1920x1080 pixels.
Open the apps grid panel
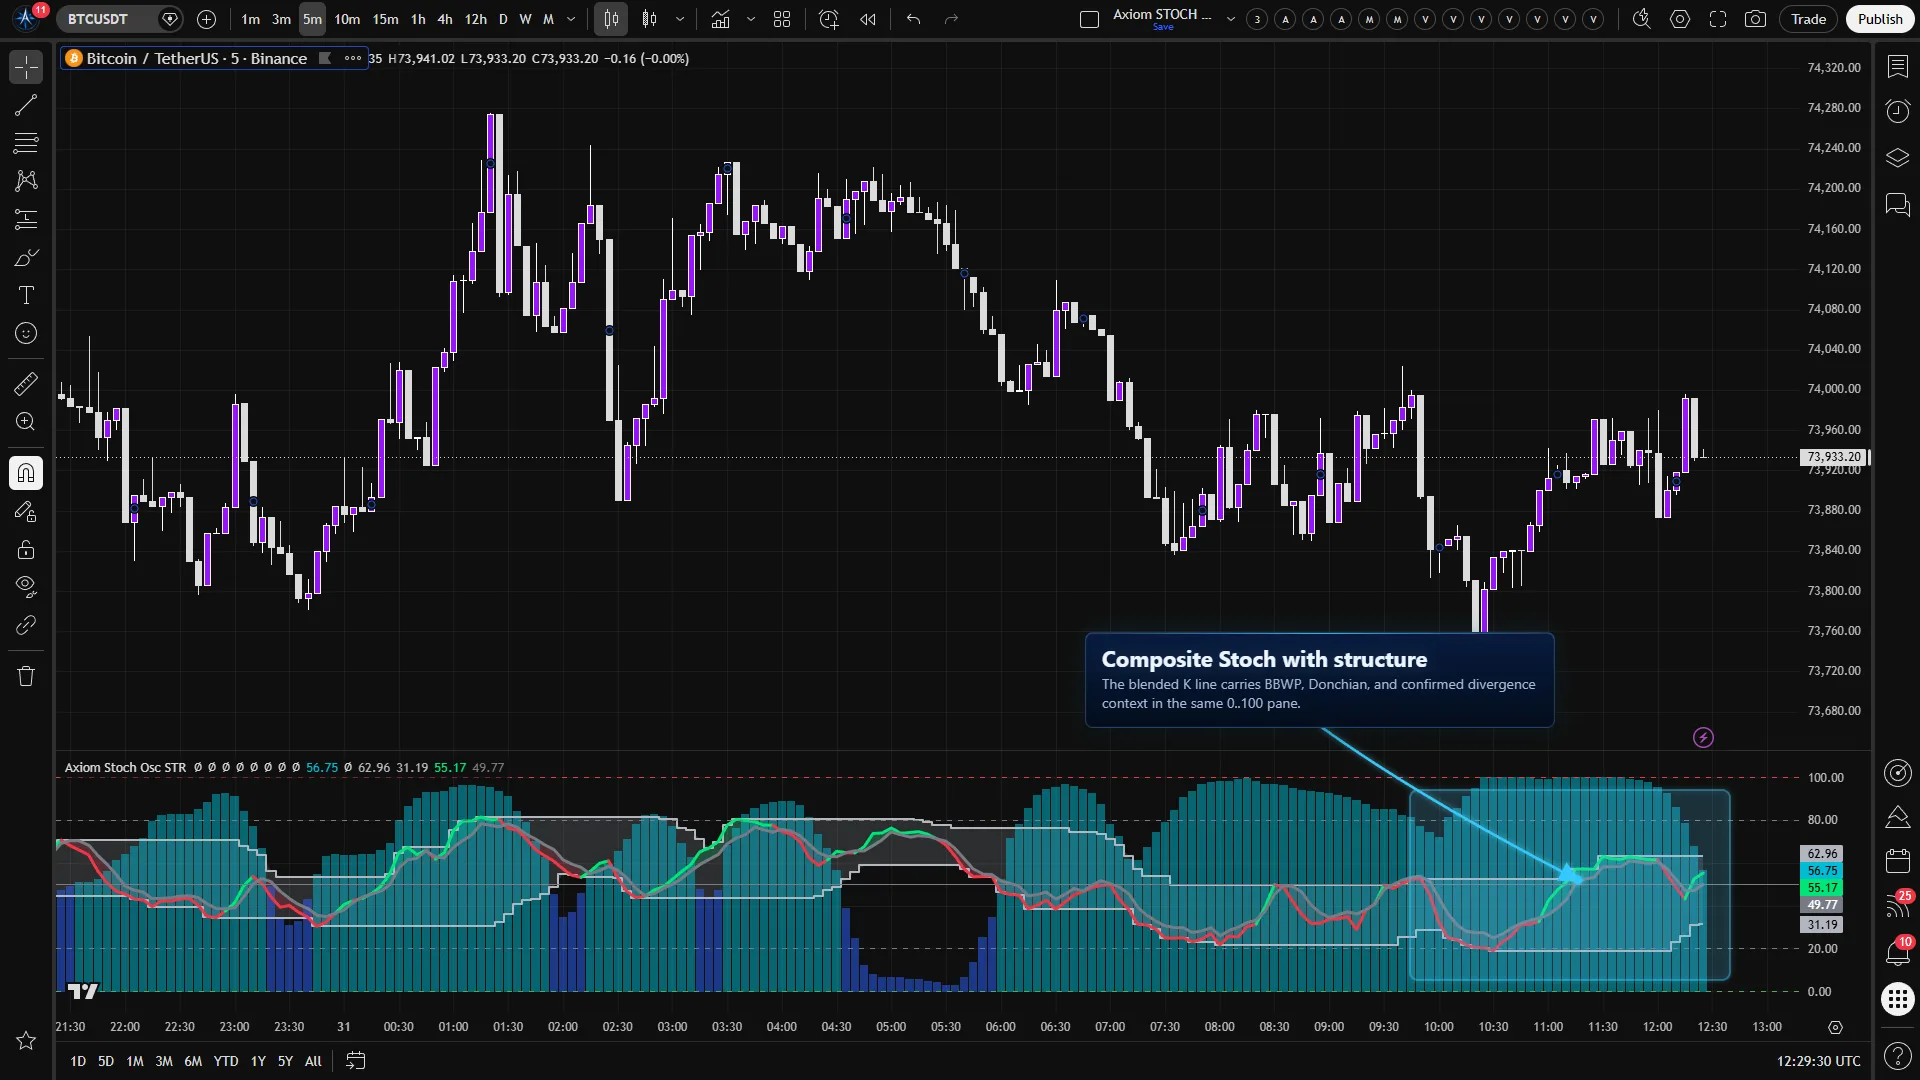coord(1897,998)
